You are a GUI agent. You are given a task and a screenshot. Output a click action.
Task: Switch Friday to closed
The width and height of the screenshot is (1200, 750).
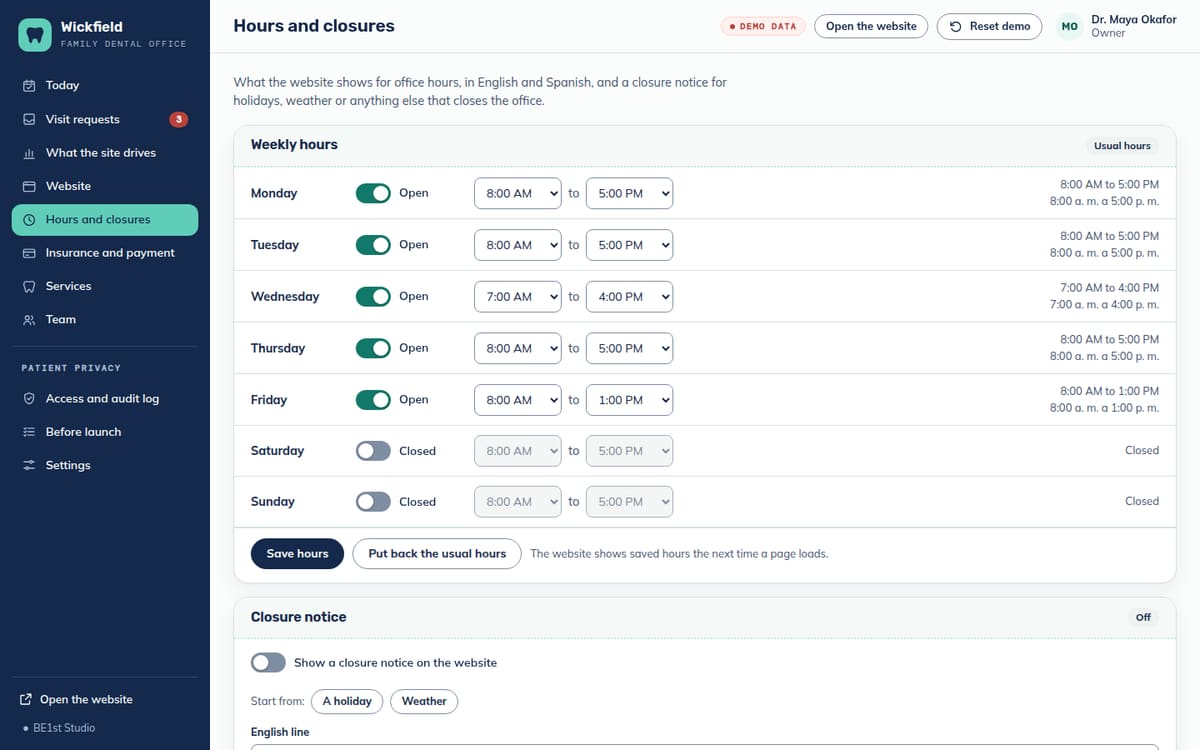pyautogui.click(x=373, y=400)
